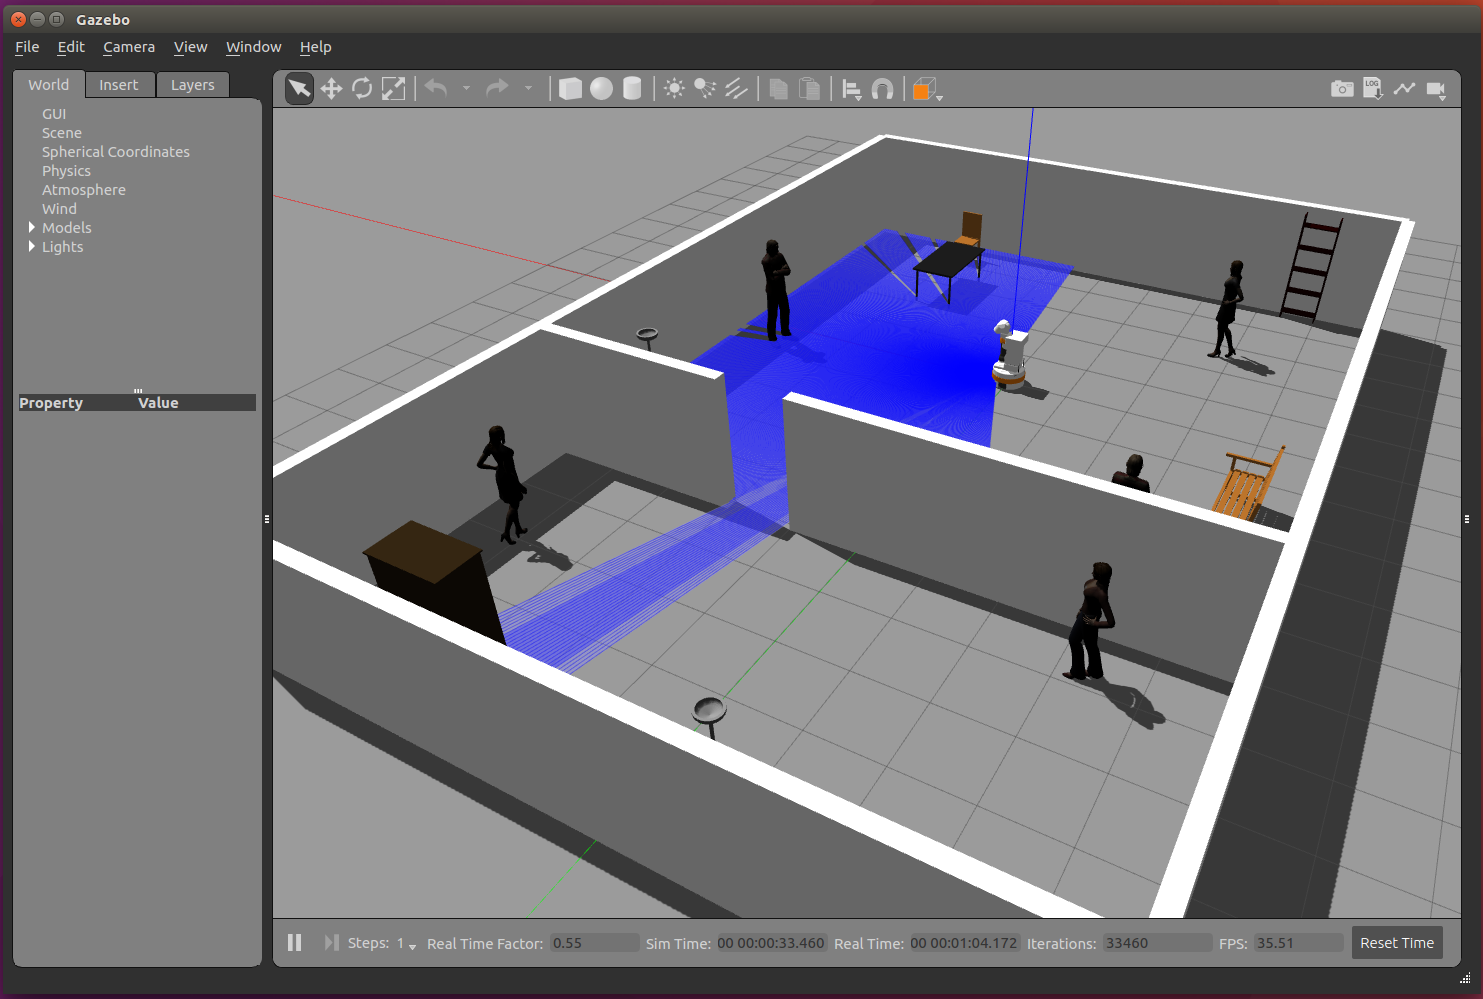The height and width of the screenshot is (999, 1483).
Task: Open the orange view angle cube
Action: click(925, 89)
